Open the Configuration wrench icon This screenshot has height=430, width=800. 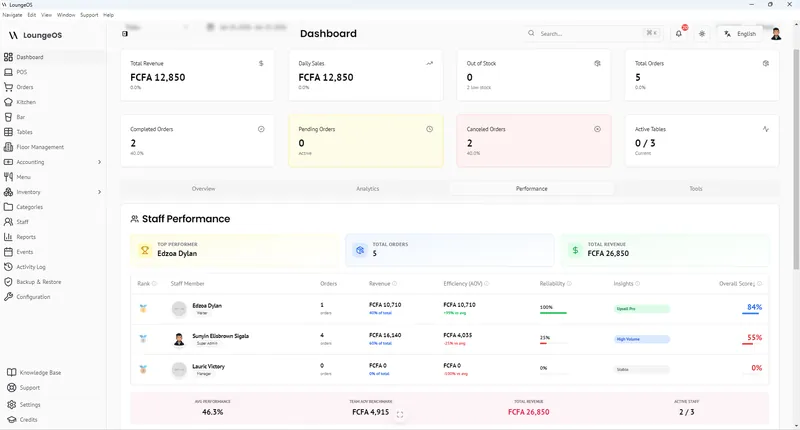tap(8, 297)
